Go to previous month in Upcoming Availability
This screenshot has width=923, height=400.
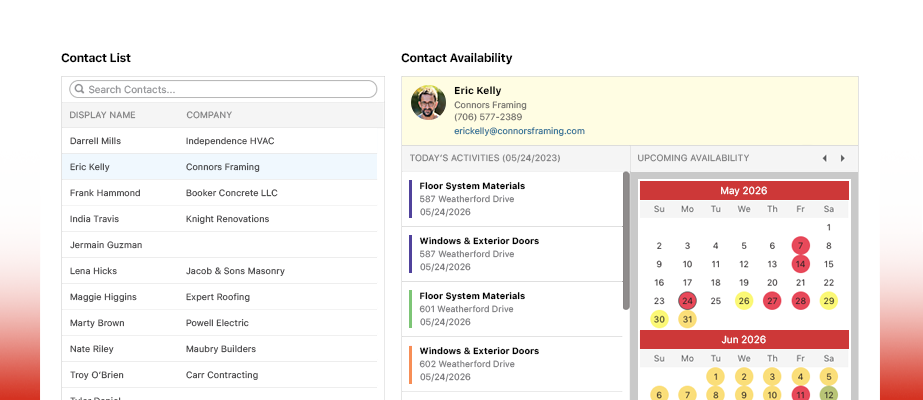825,158
